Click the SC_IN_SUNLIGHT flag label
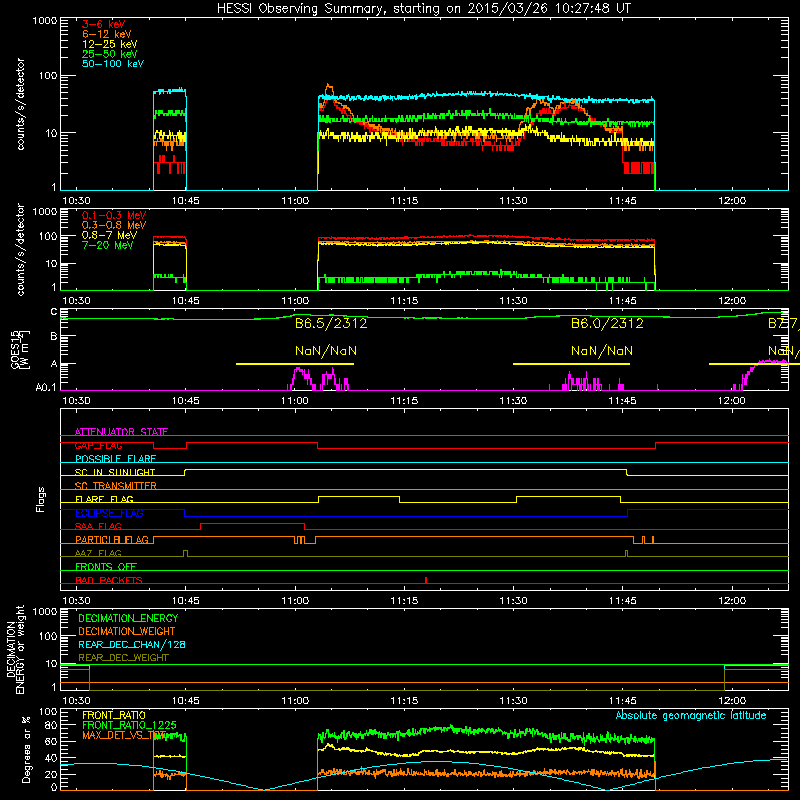The width and height of the screenshot is (800, 800). pyautogui.click(x=115, y=472)
